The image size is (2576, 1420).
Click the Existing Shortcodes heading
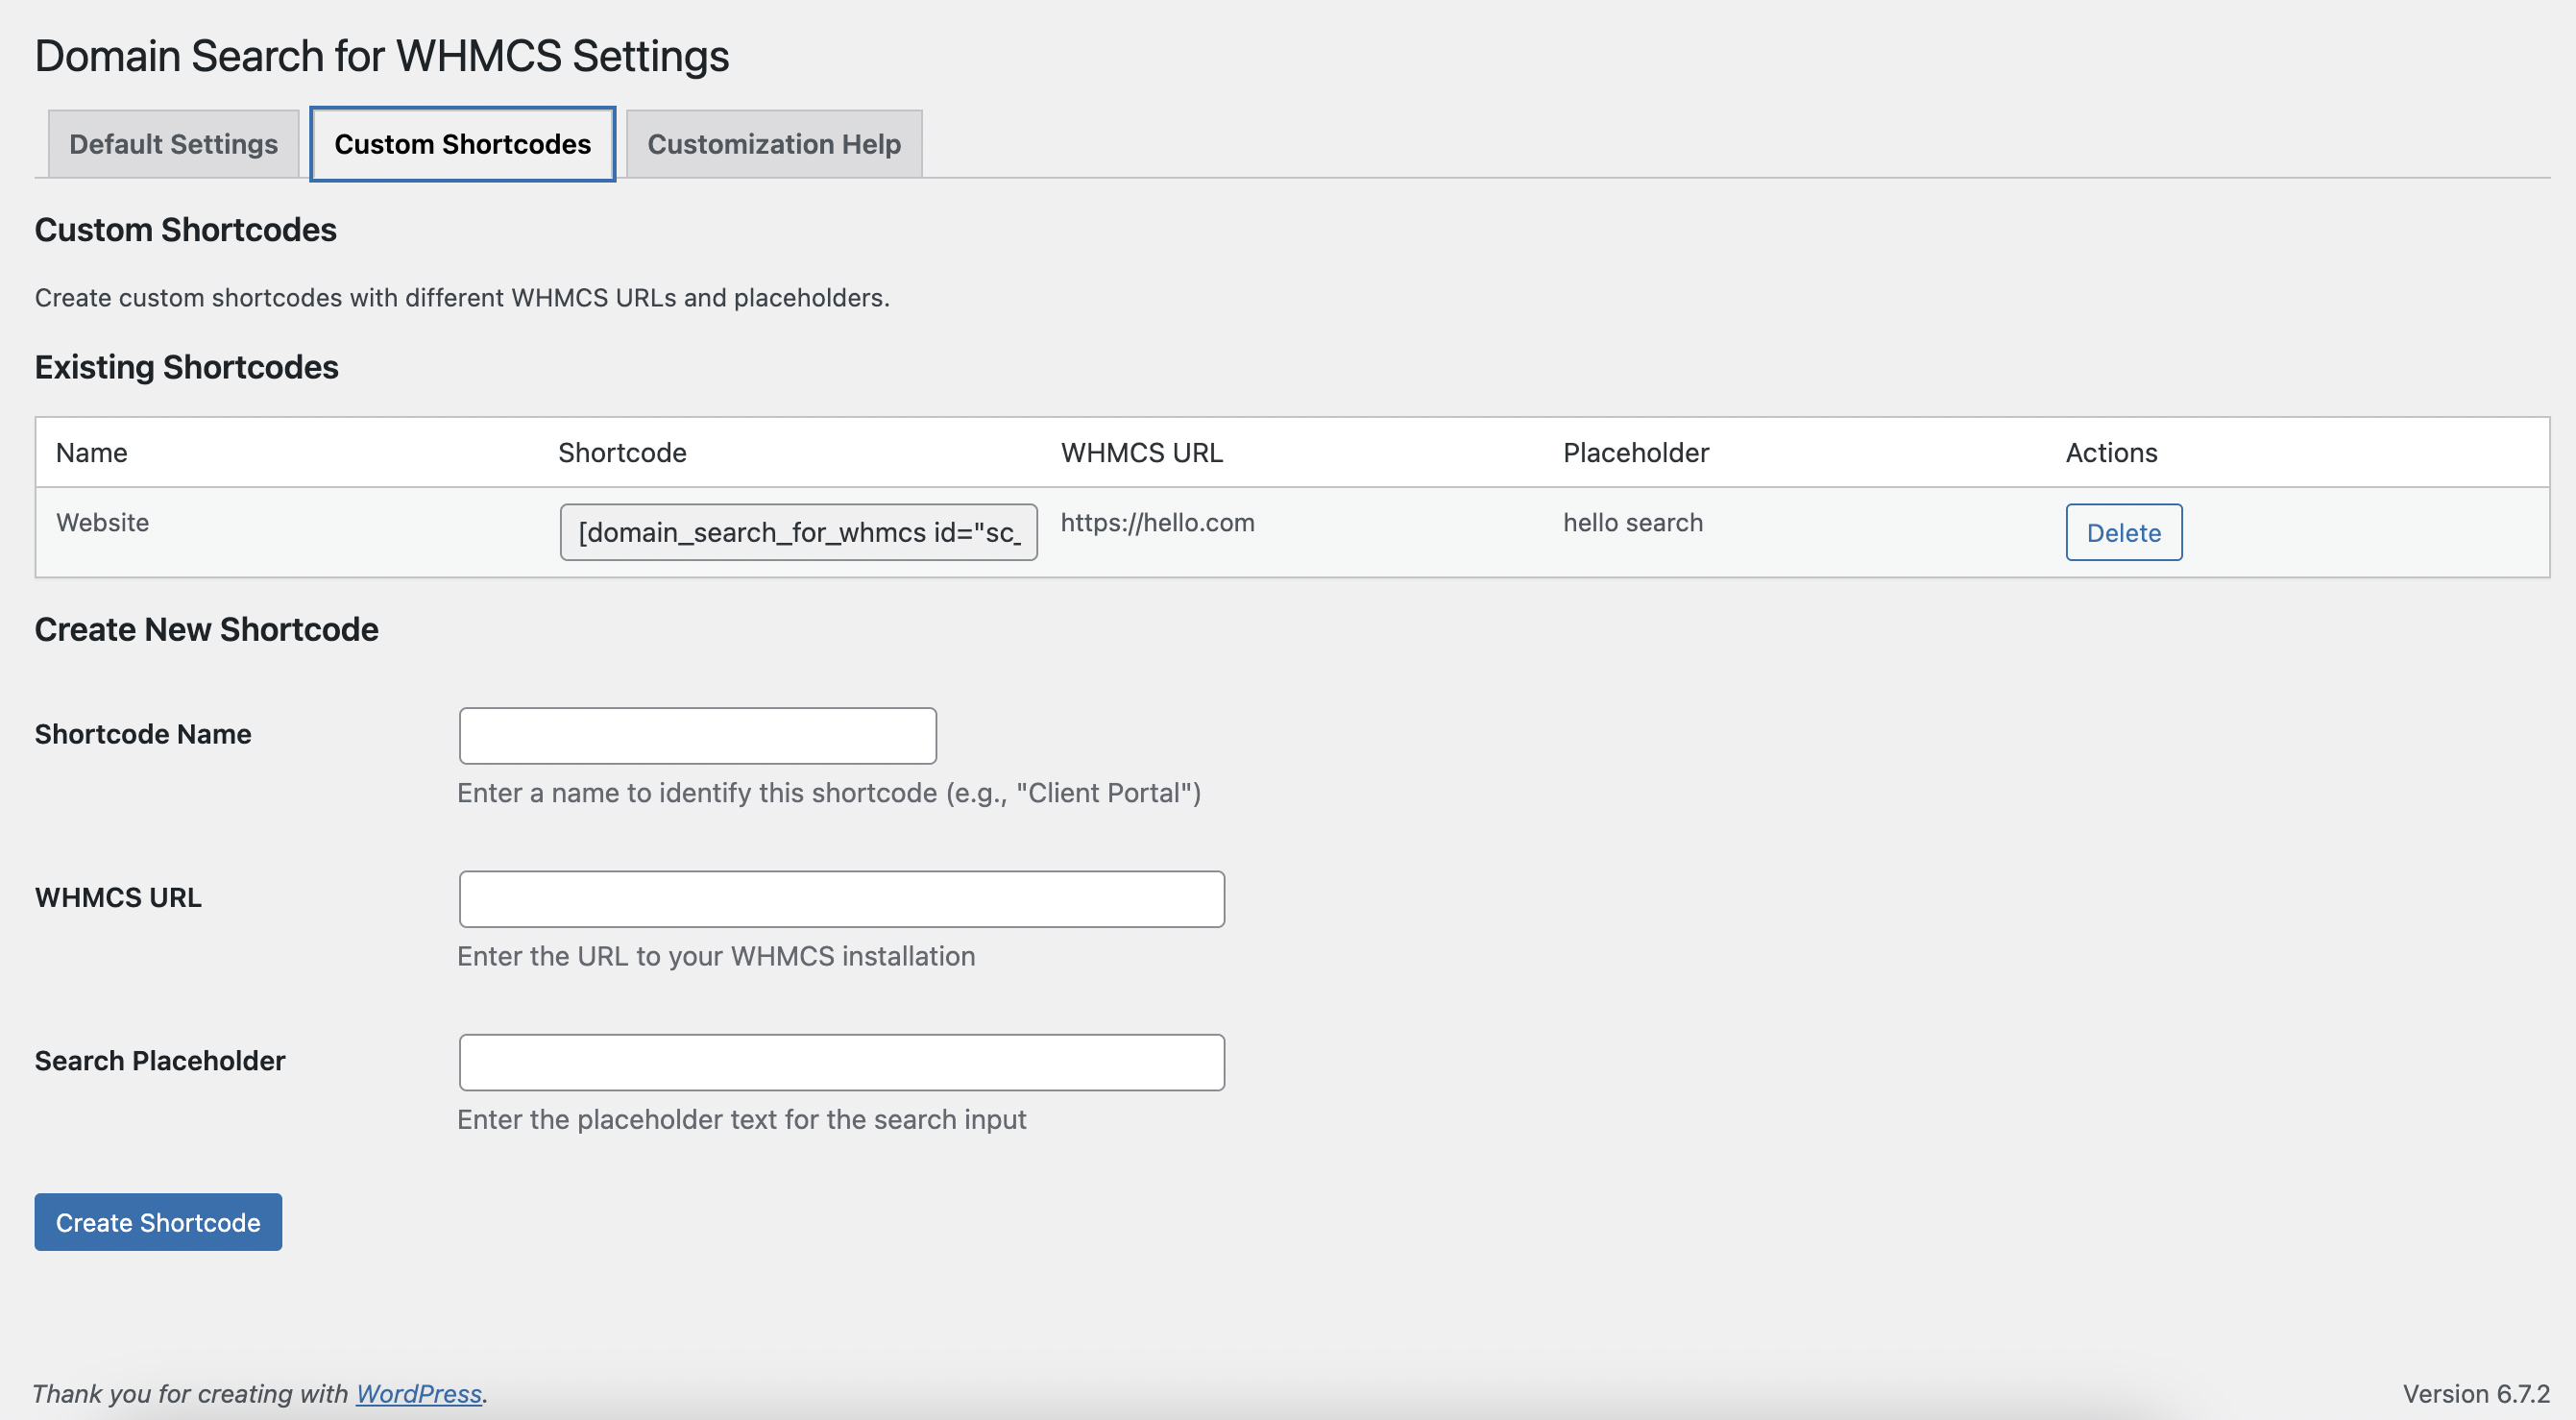pos(186,367)
